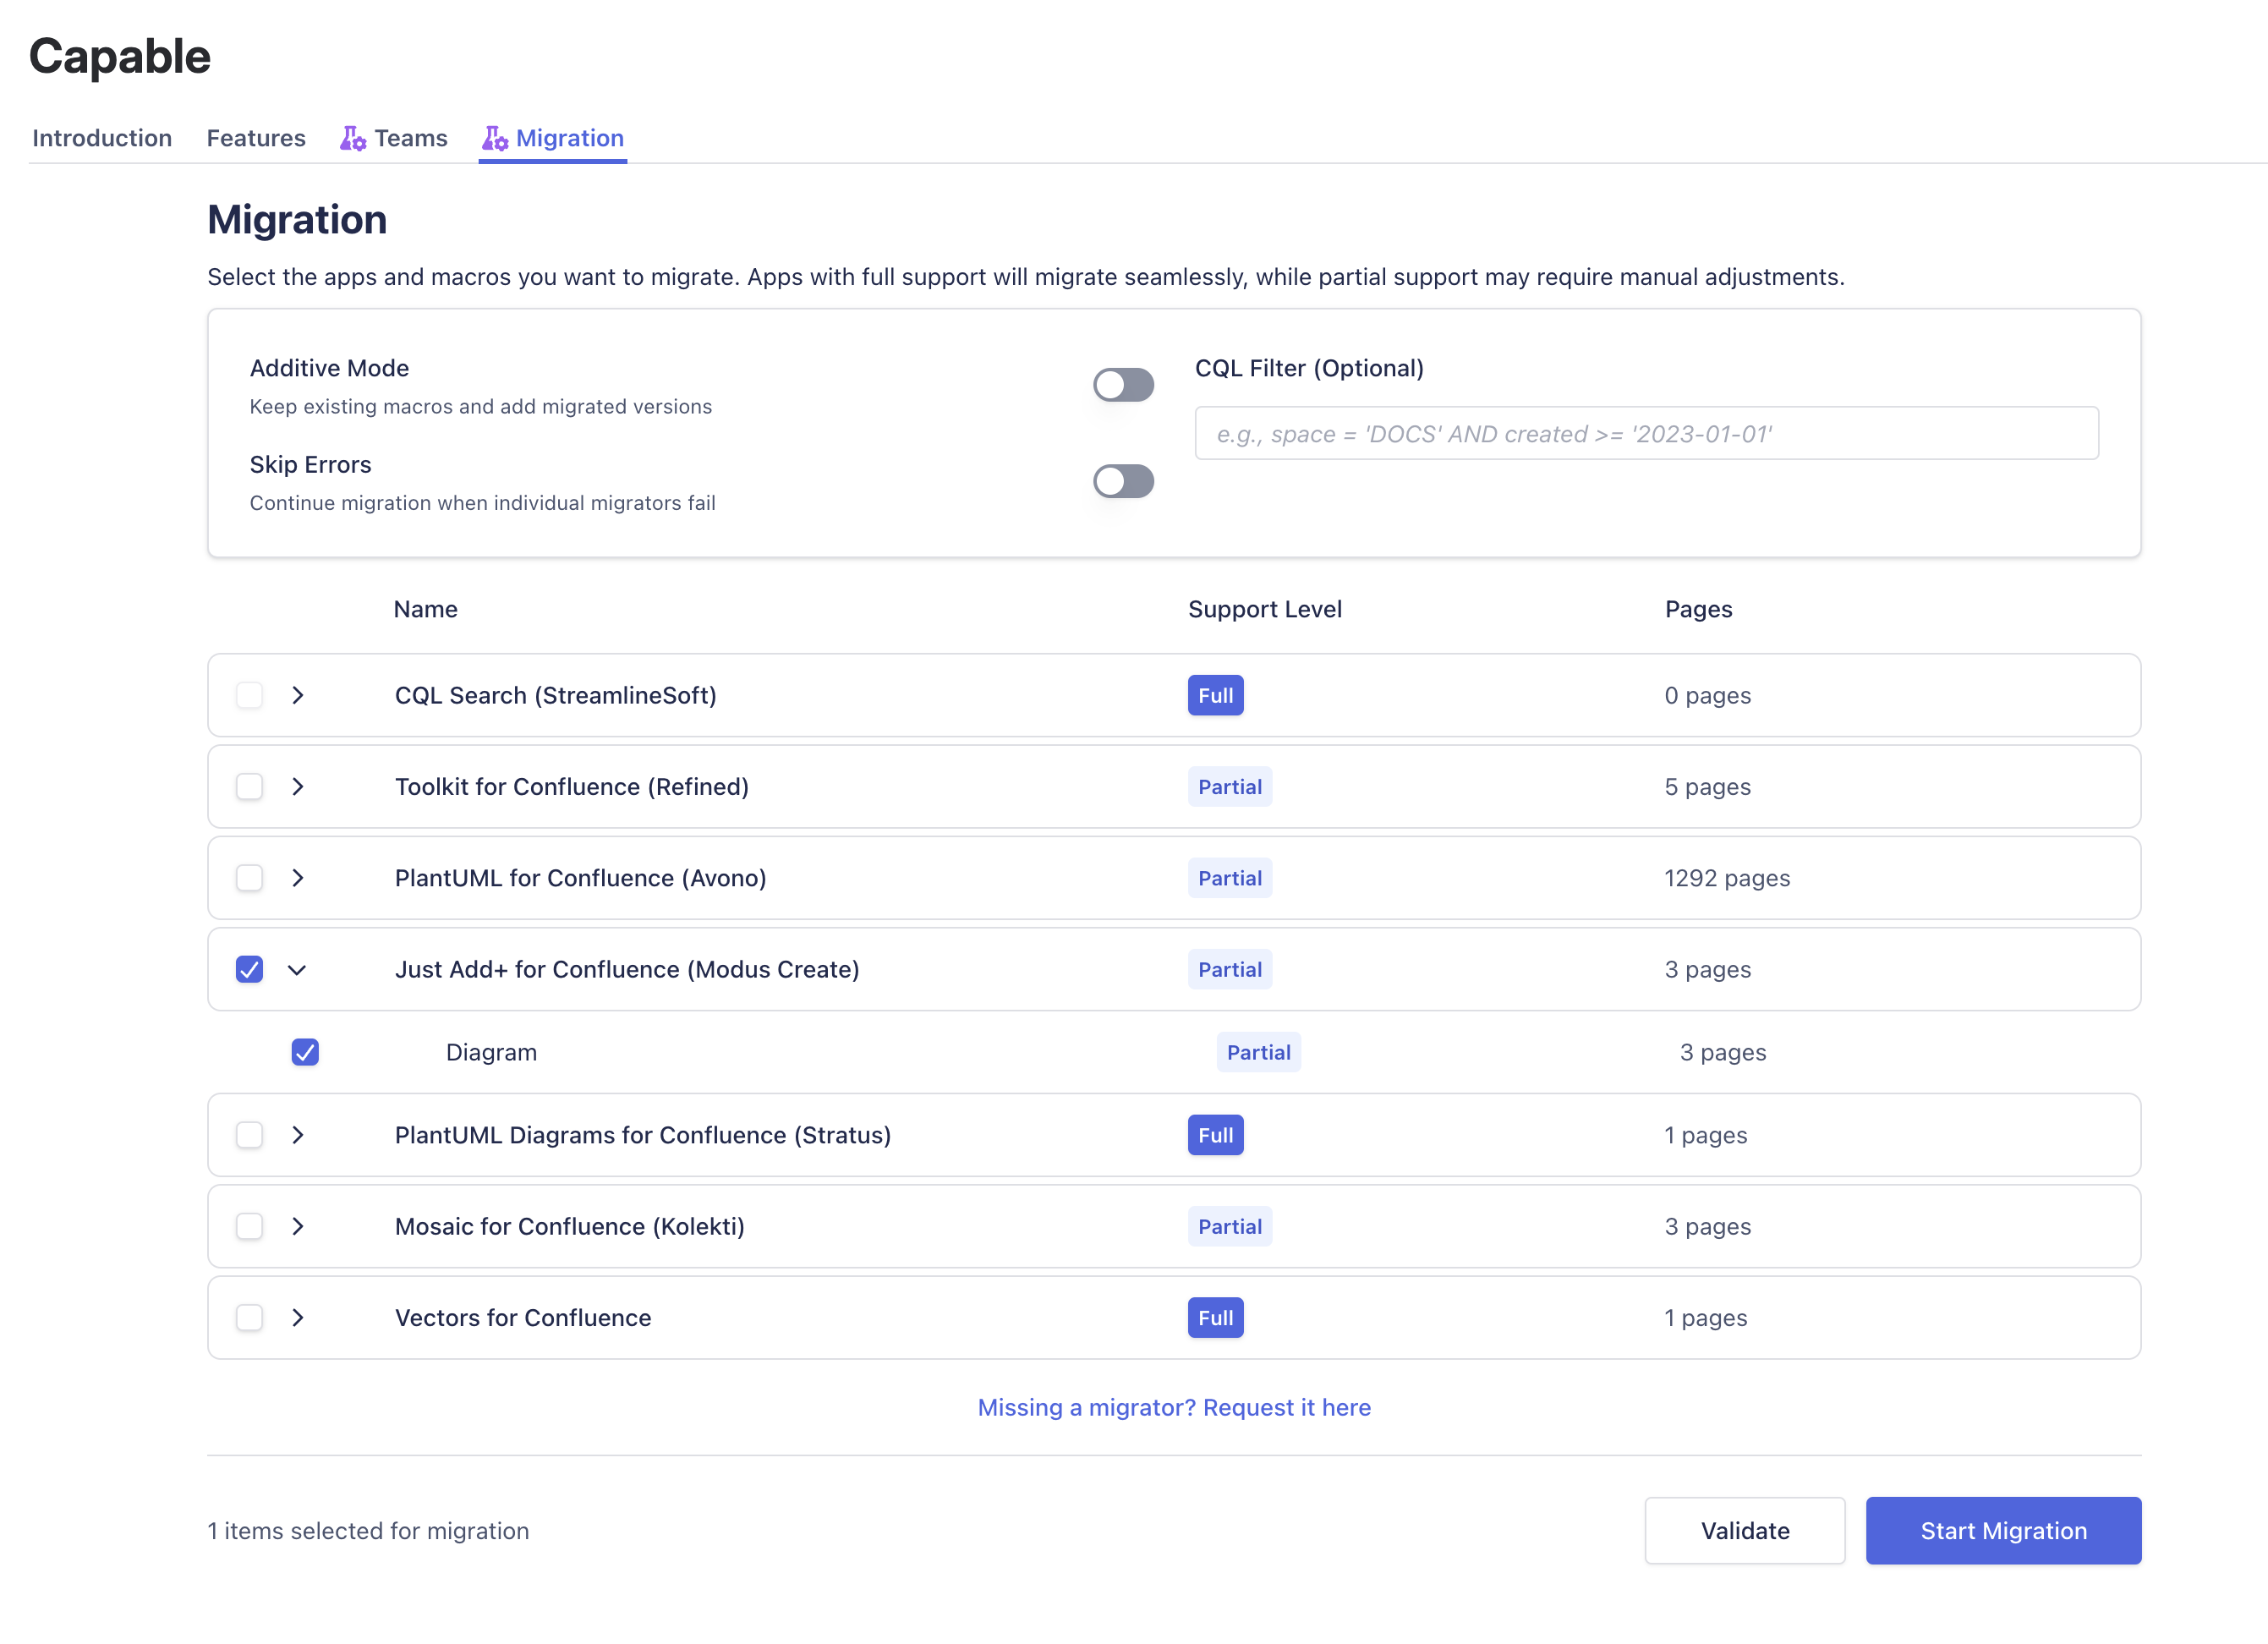Click the Partial badge for Toolkit for Confluence

pyautogui.click(x=1229, y=787)
